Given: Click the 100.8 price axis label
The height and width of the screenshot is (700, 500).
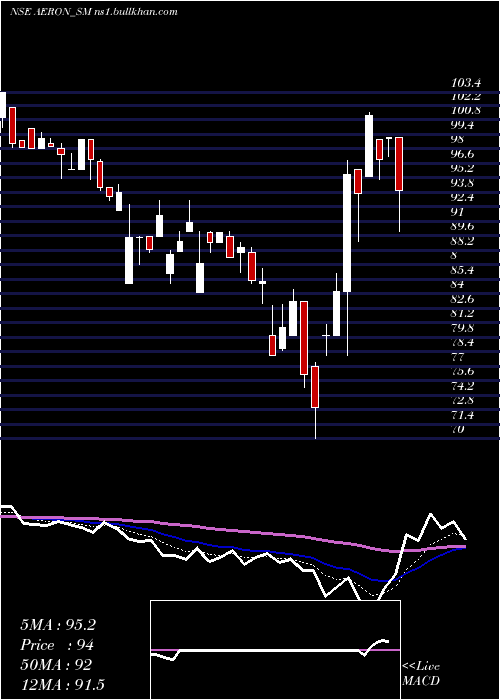Looking at the screenshot, I should 466,111.
